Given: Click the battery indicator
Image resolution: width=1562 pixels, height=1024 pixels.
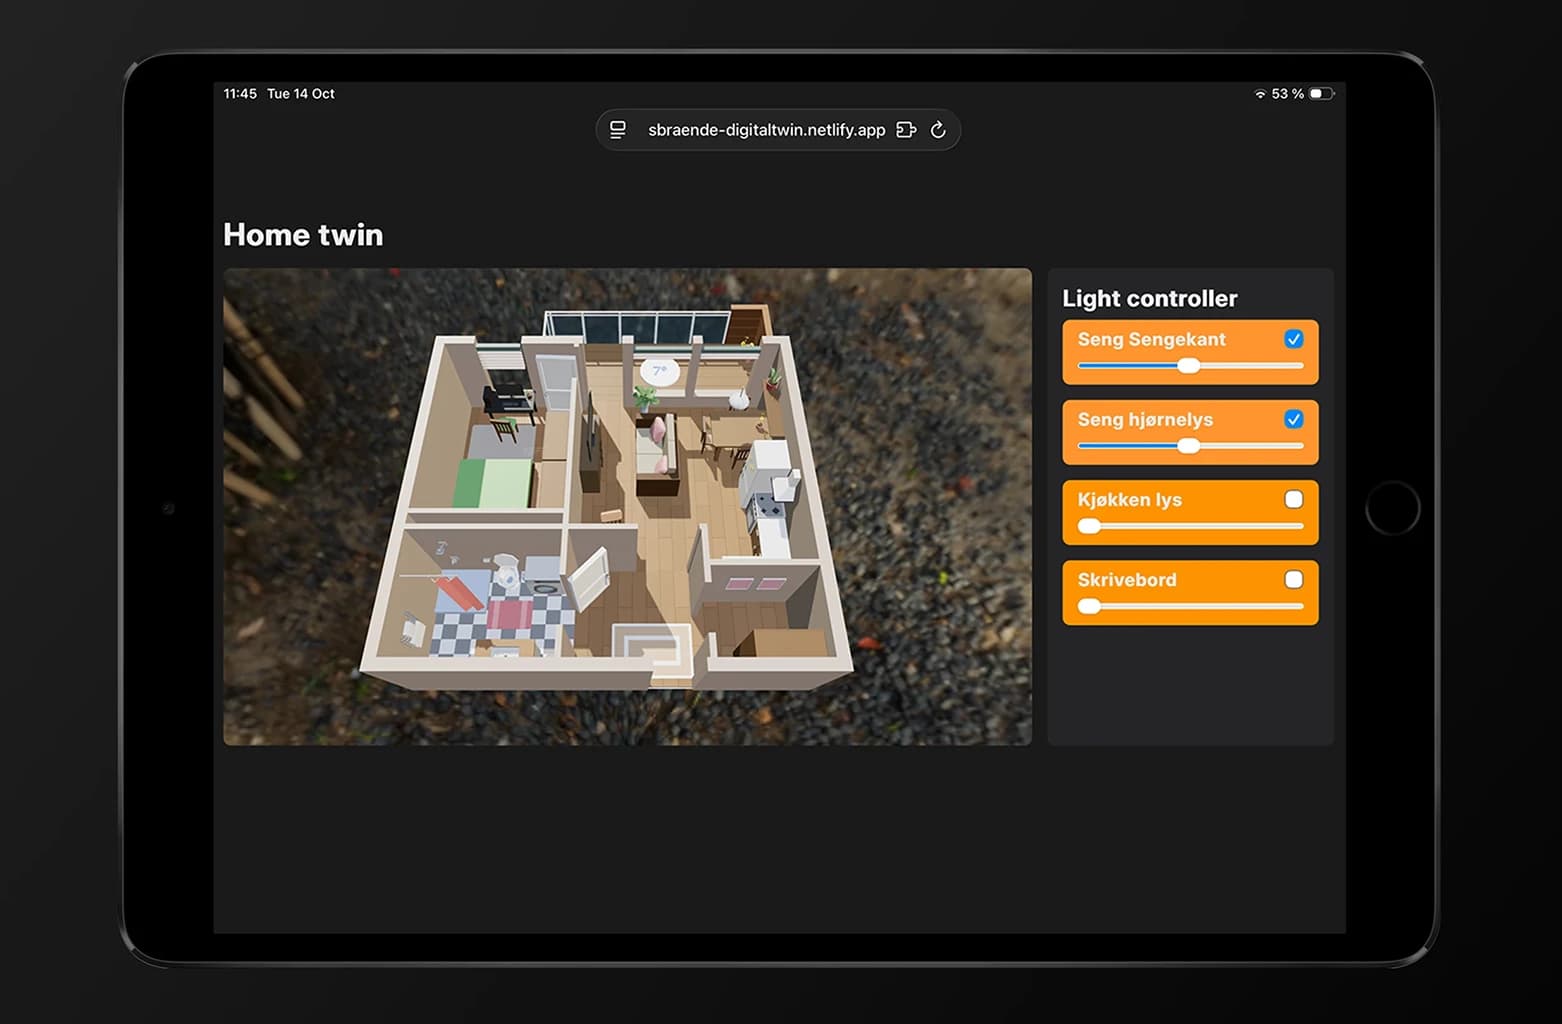Looking at the screenshot, I should click(1322, 93).
